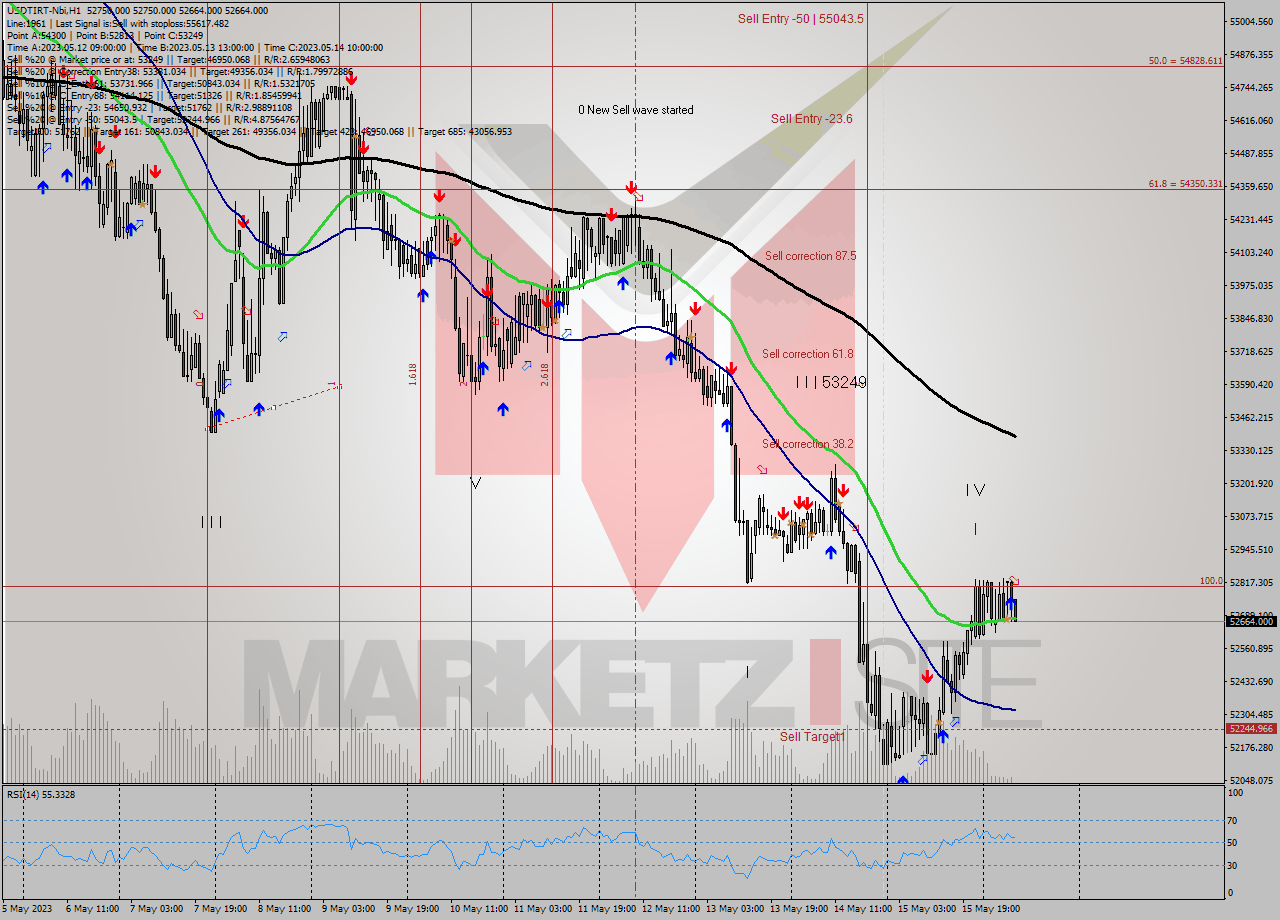Screen dimensions: 1280x920
Task: Click the '10 May 11:00' time axis label
Action: pos(478,909)
